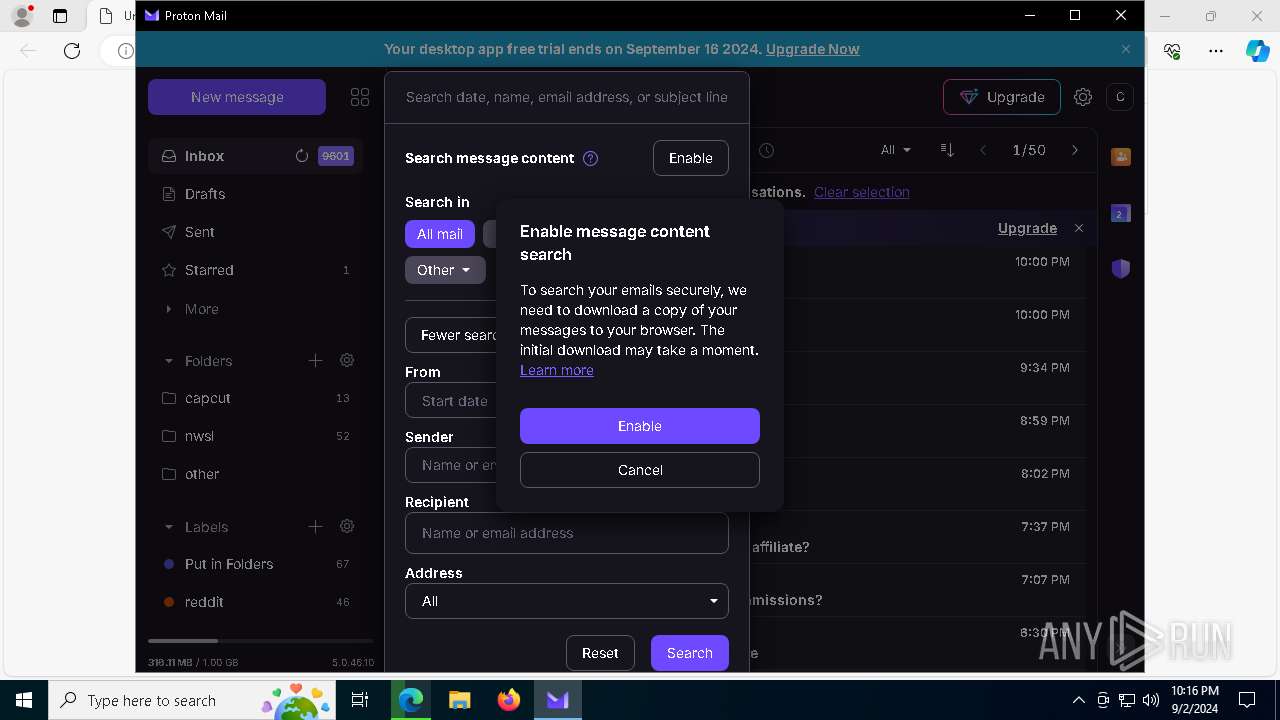The image size is (1280, 720).
Task: Follow the Learn more link
Action: [x=557, y=370]
